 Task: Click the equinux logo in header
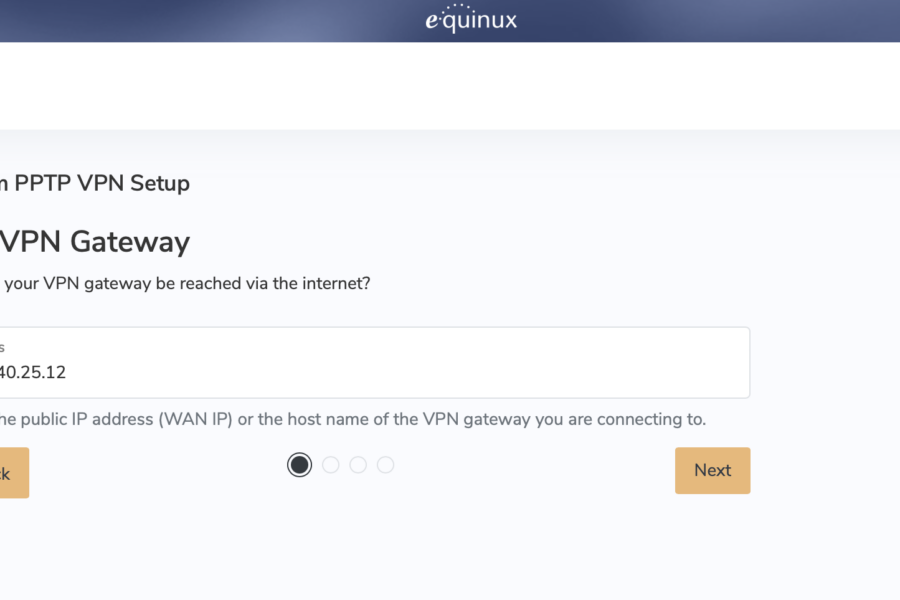[x=471, y=19]
